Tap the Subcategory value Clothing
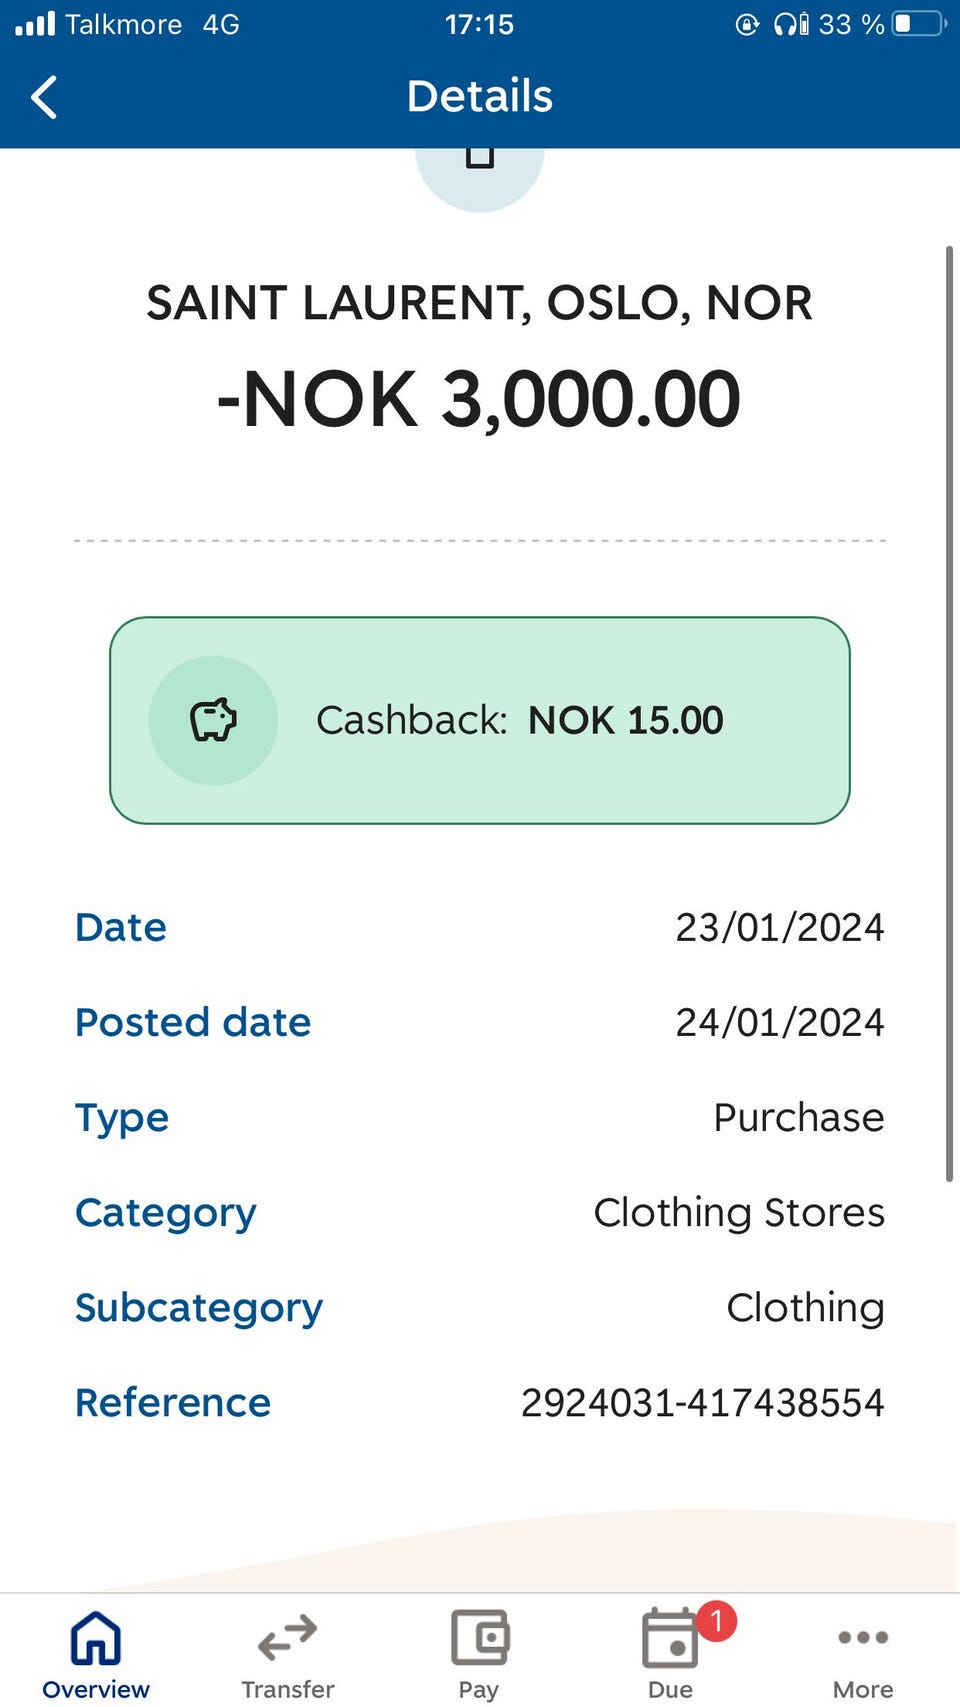 [805, 1307]
